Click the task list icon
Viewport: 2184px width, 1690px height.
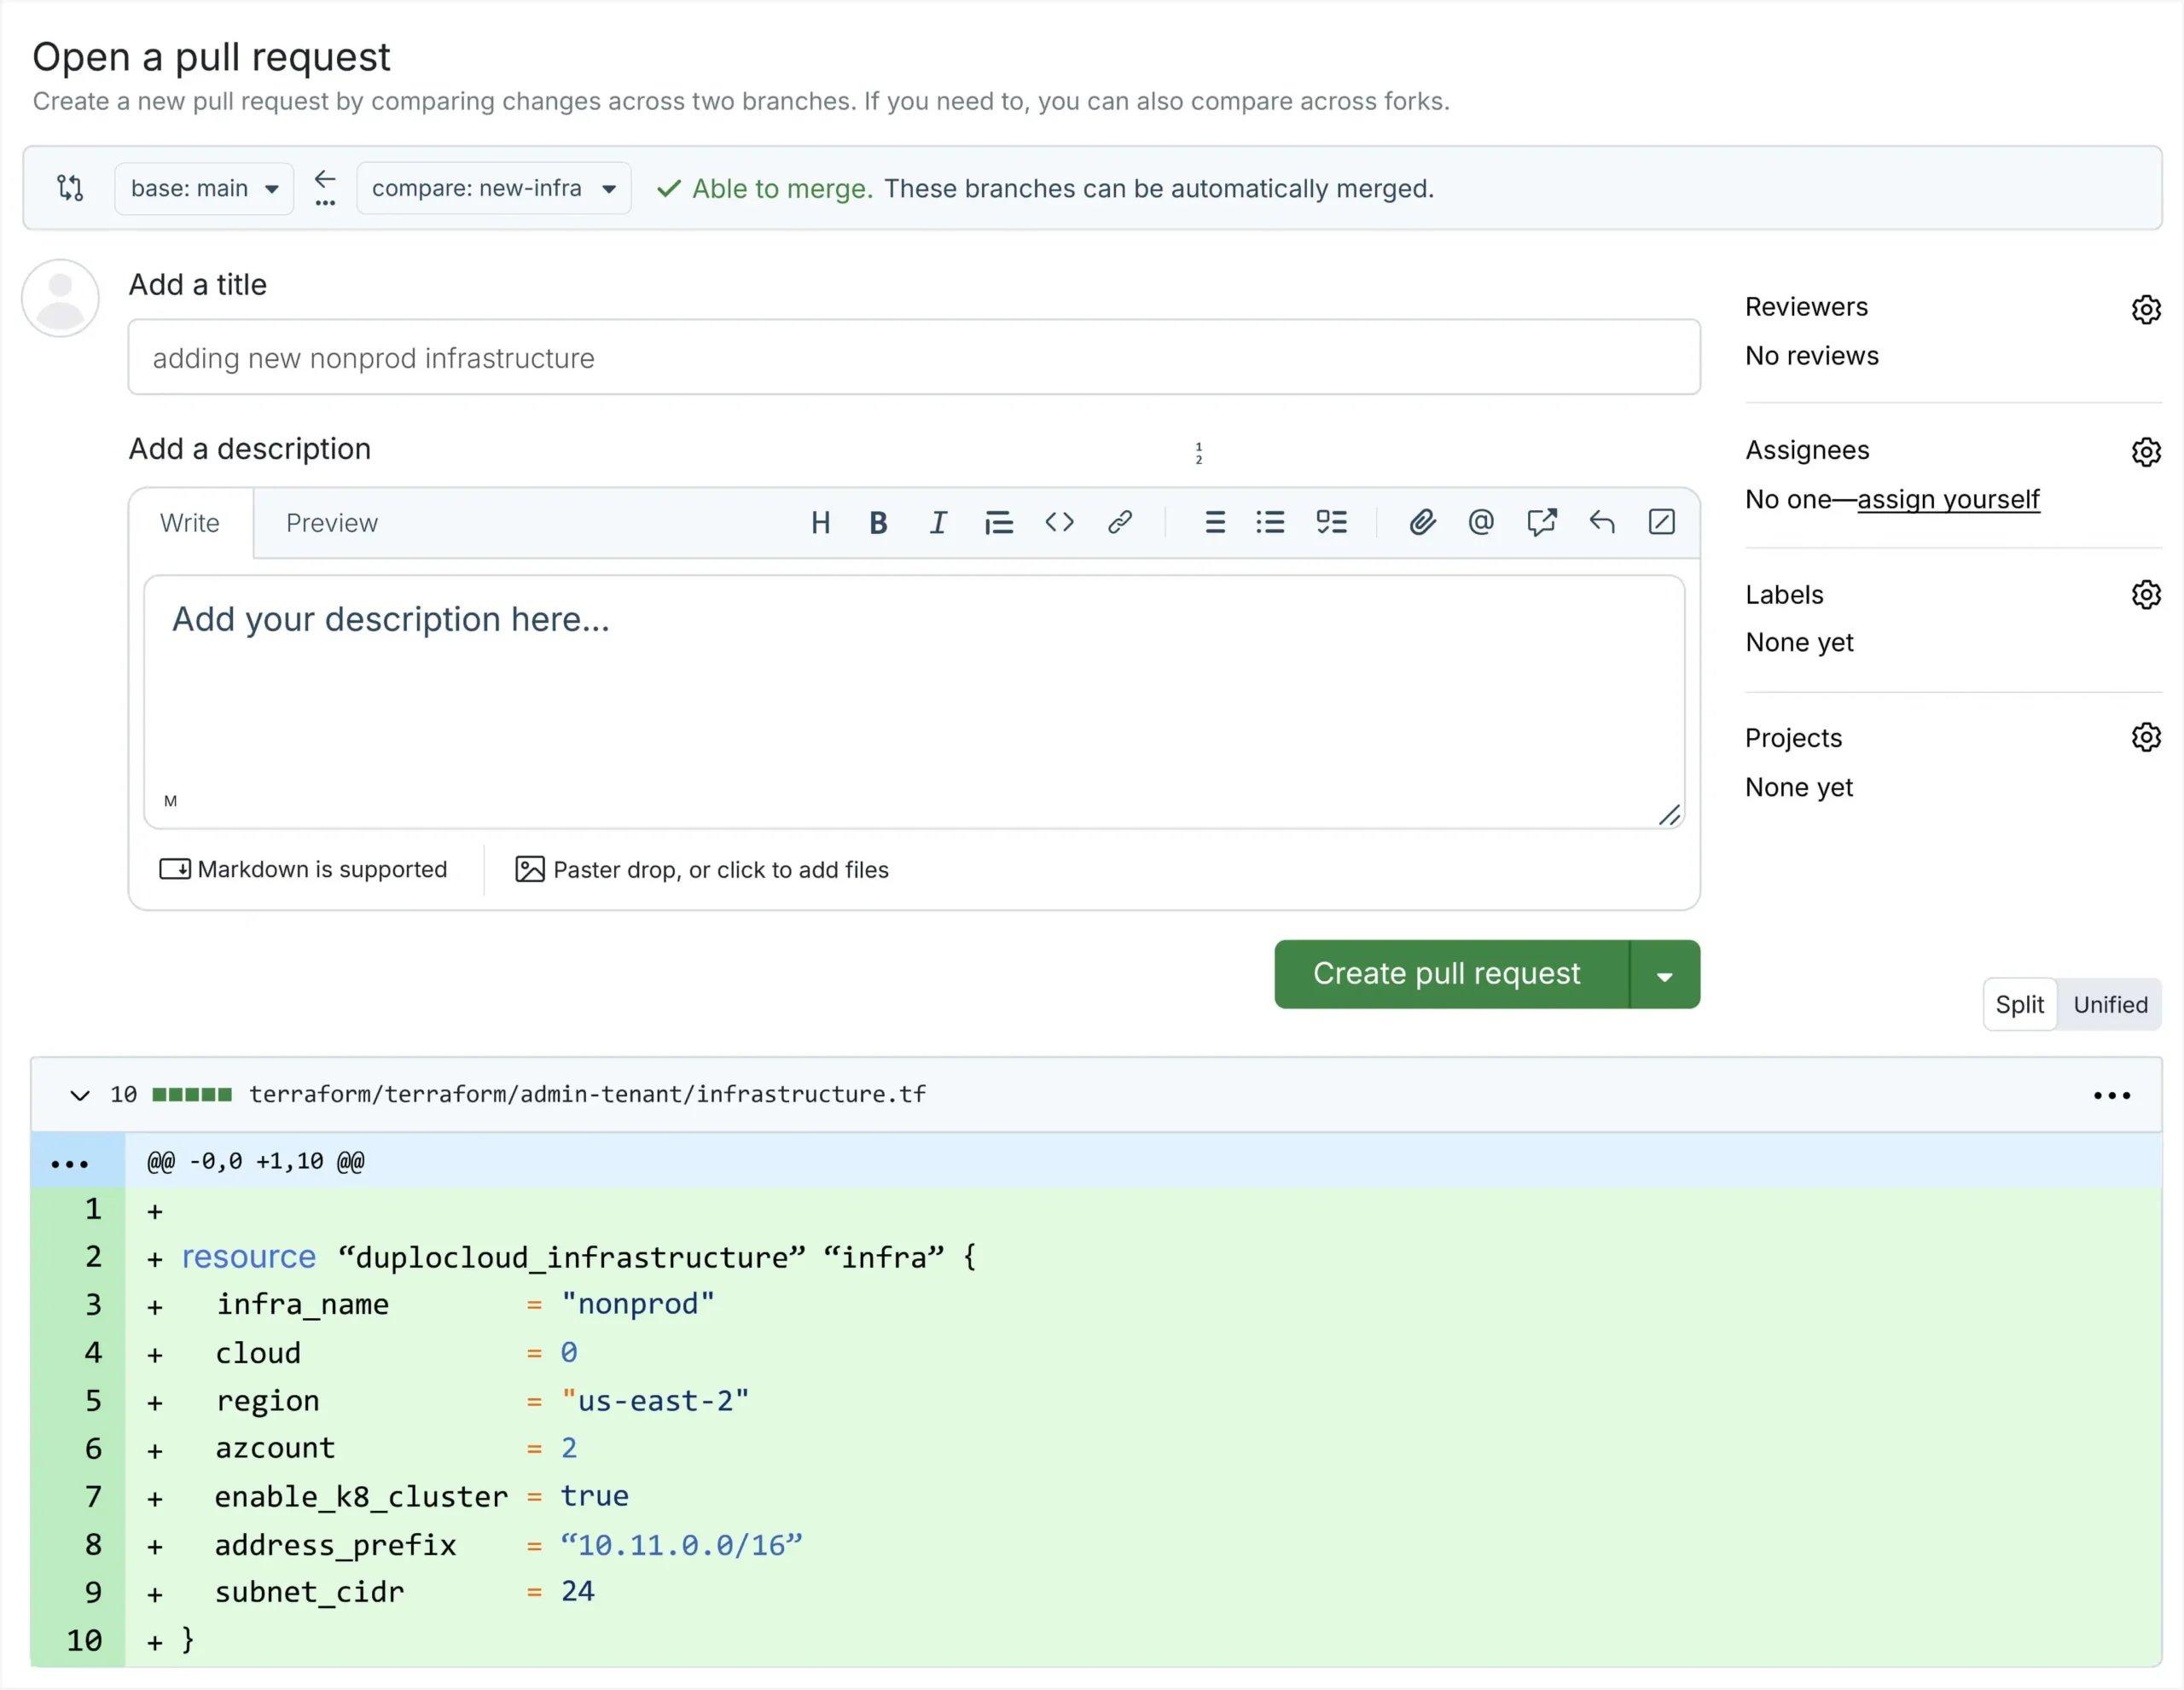1331,522
